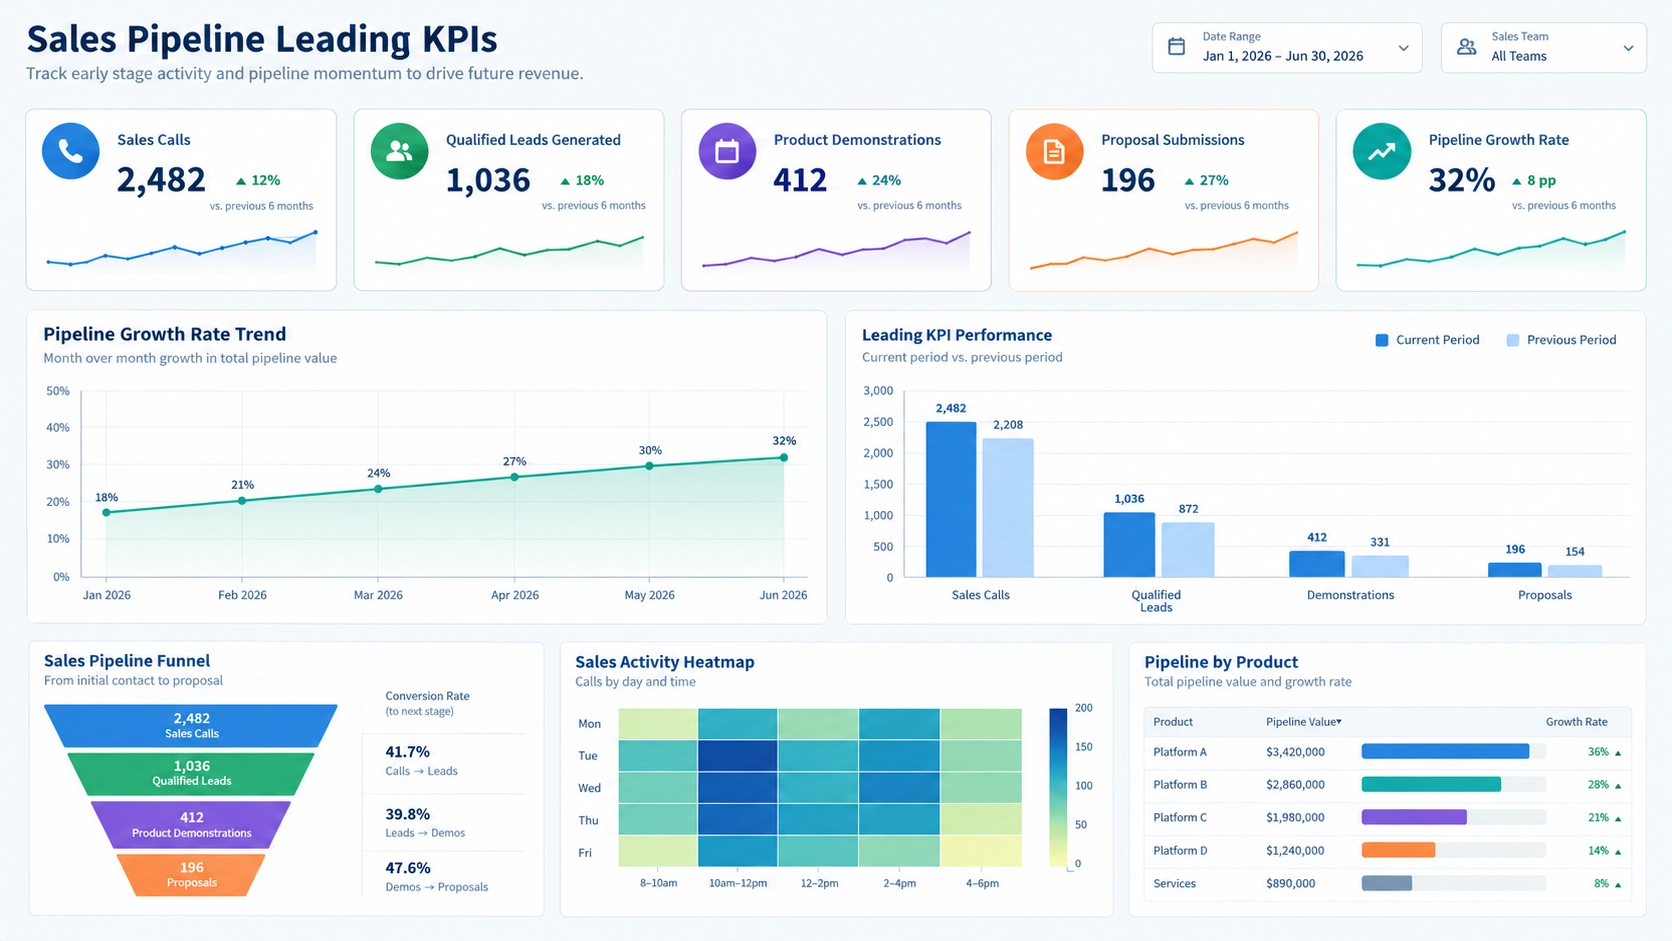Click the heatmap color scale bar
Viewport: 1672px width, 941px height.
[x=1058, y=787]
